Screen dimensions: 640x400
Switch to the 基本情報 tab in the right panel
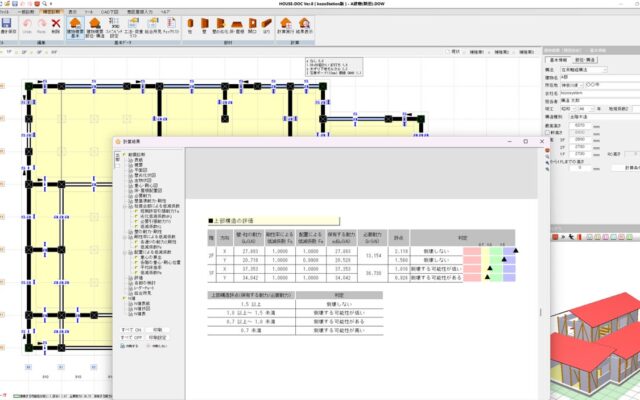(558, 60)
